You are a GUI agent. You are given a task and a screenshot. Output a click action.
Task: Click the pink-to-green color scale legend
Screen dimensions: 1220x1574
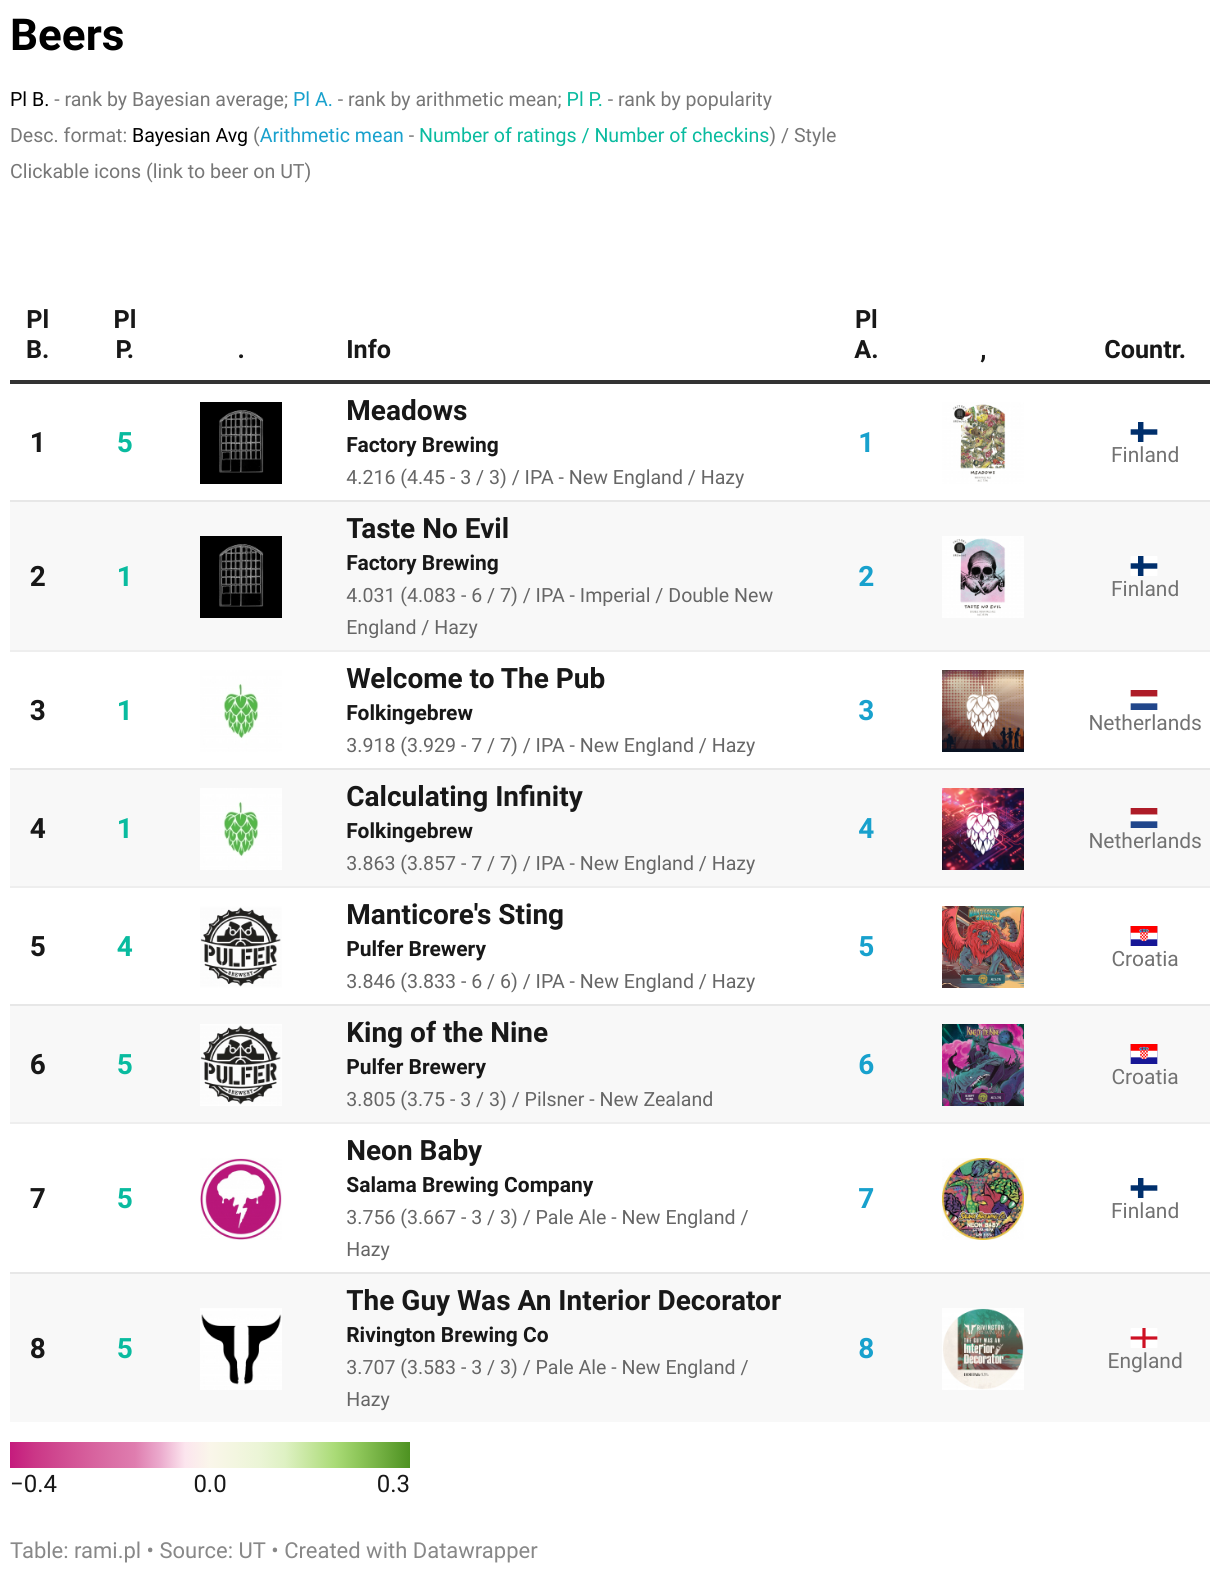pos(210,1455)
